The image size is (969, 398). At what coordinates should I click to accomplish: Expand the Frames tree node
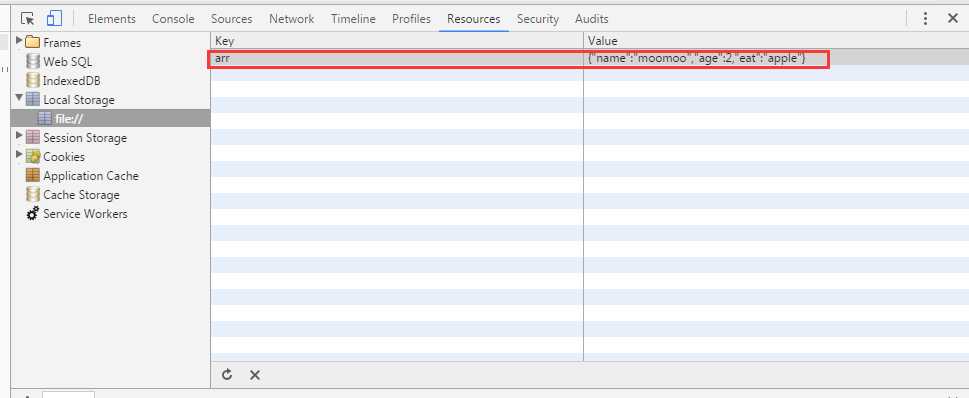[x=19, y=41]
